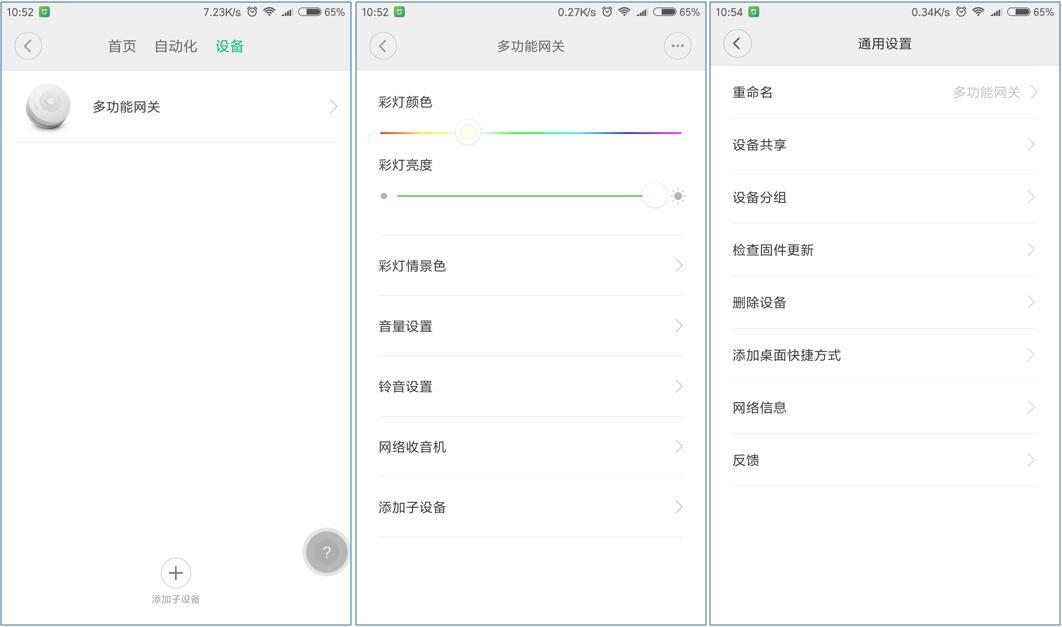Tap the back arrow on the 多功能网关 screen
Viewport: 1062px width, 627px height.
[x=382, y=46]
